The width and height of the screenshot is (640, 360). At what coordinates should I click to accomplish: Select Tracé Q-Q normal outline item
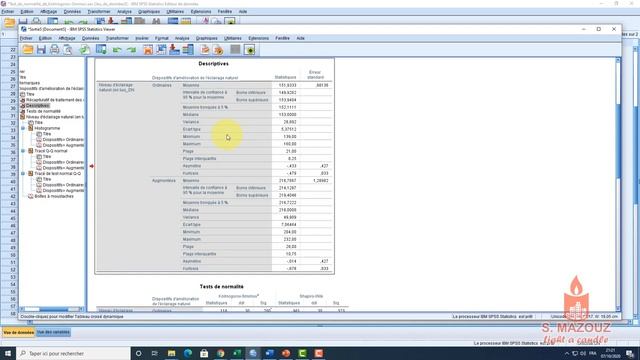51,151
